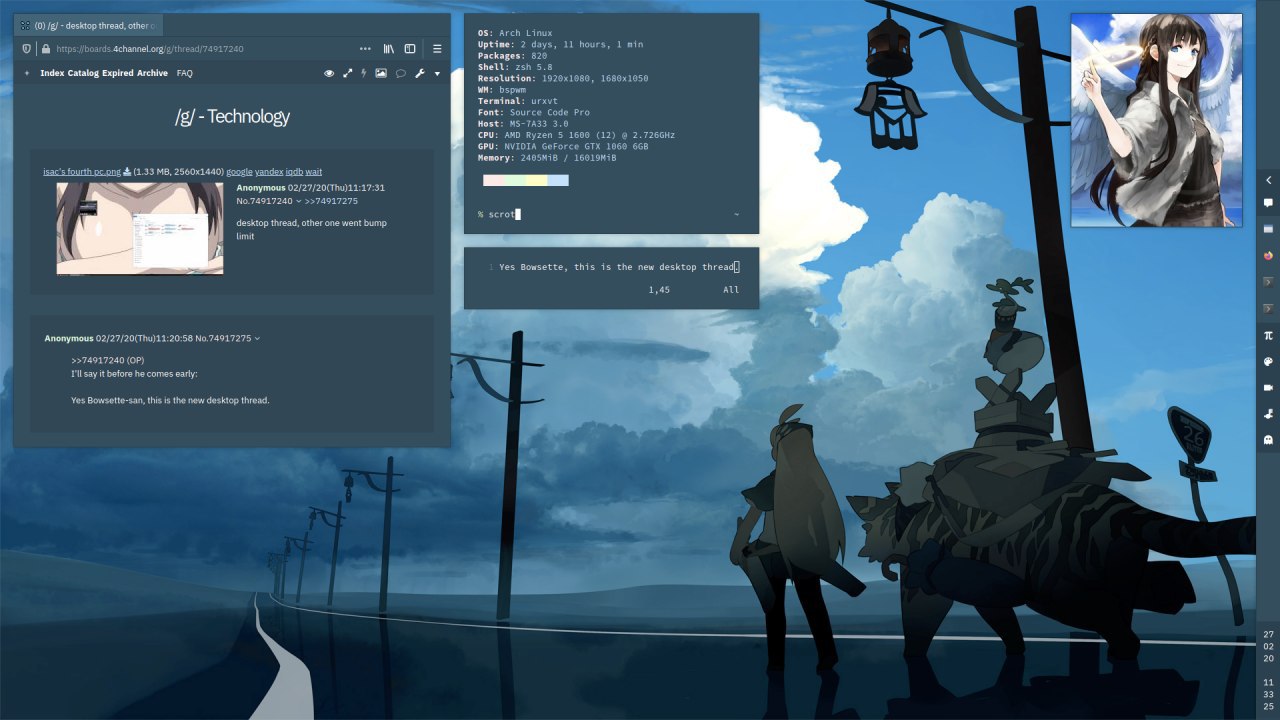
Task: Click the vim line 'Yes Bowsette' text
Action: (x=618, y=267)
